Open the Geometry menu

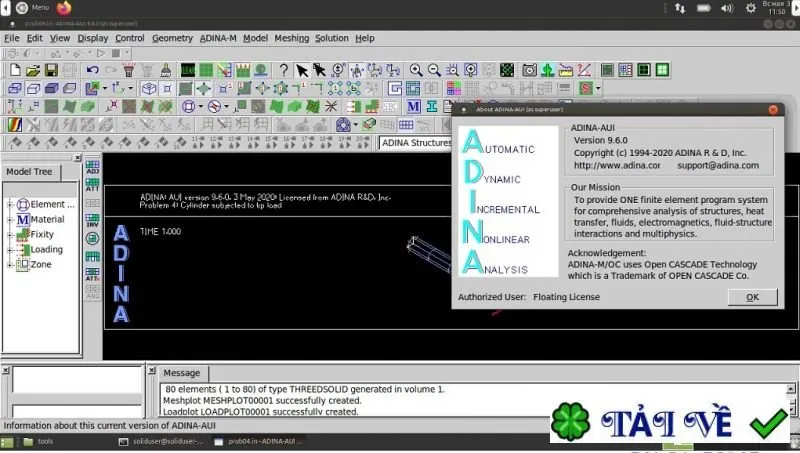[172, 38]
